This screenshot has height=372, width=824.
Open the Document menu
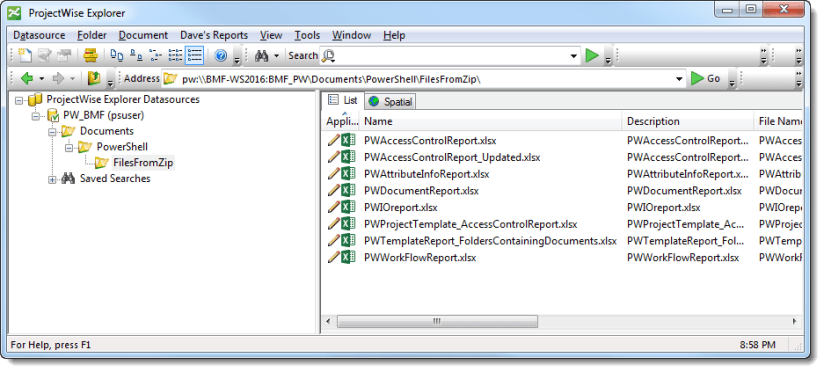(143, 35)
